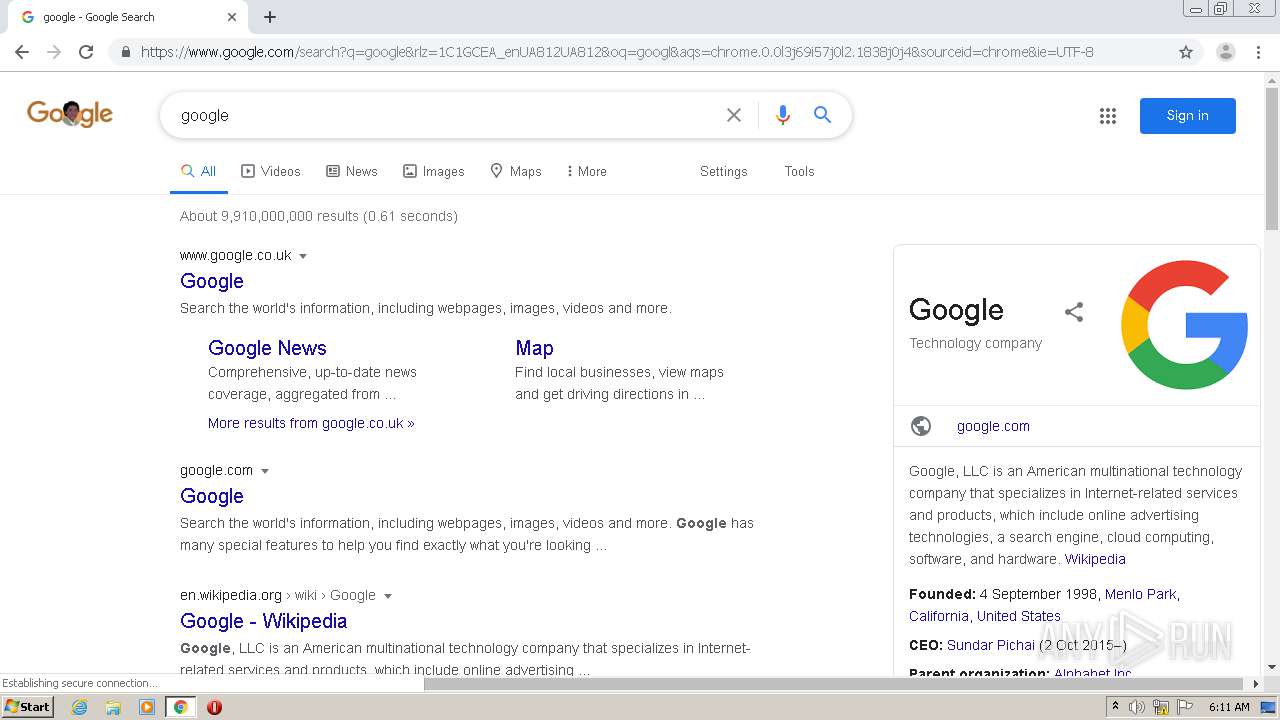Select the All results tab
Image resolution: width=1280 pixels, height=720 pixels.
point(198,171)
